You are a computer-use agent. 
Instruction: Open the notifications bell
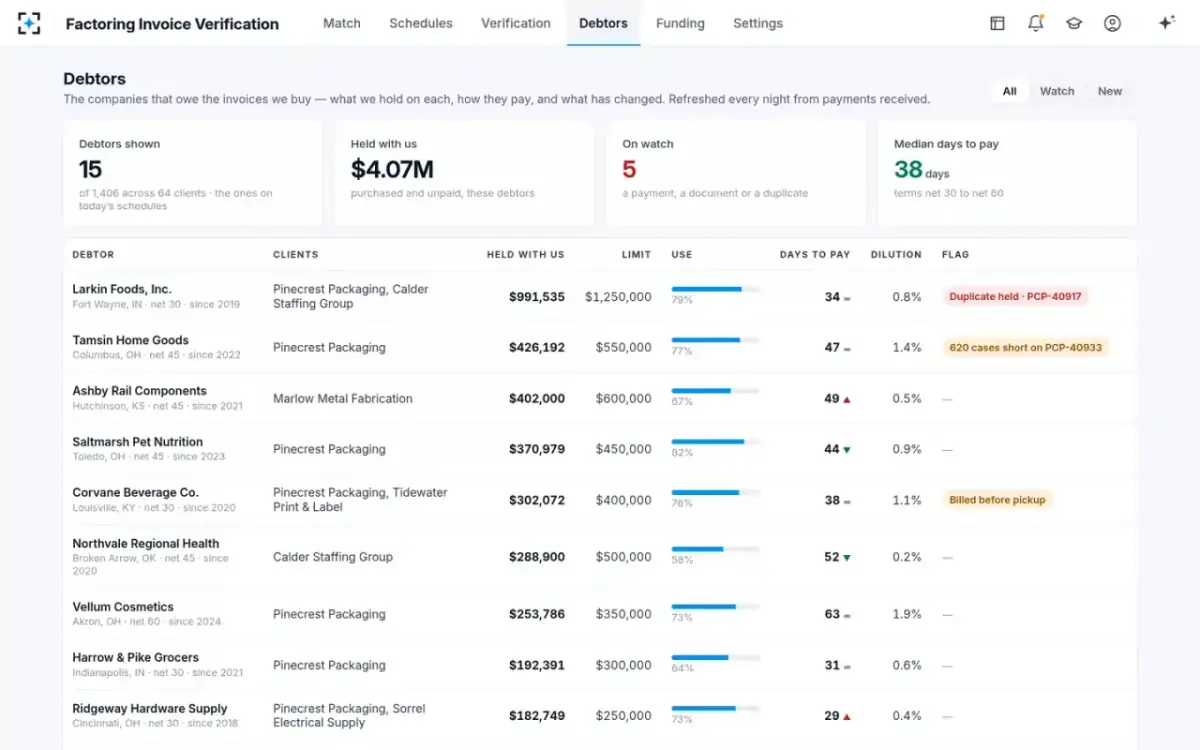[1036, 23]
